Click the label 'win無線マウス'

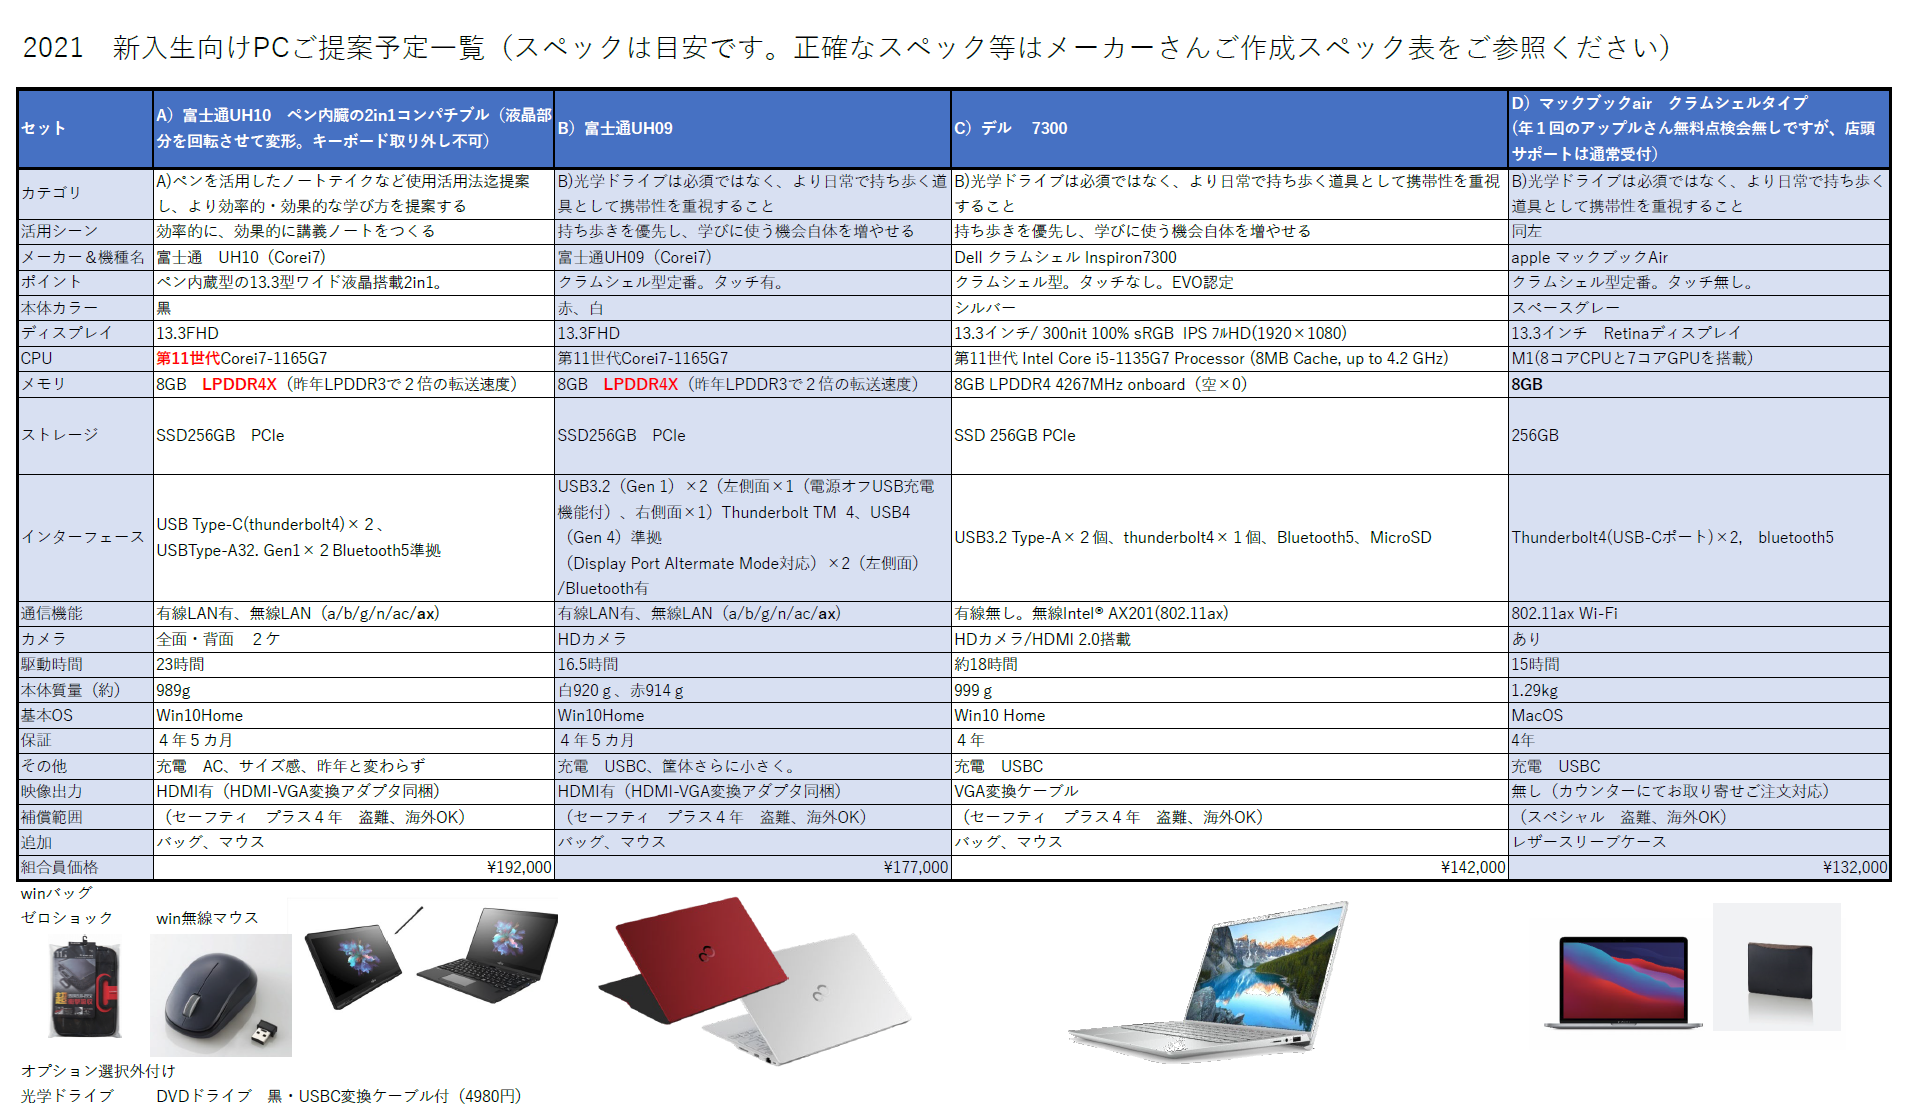point(207,918)
